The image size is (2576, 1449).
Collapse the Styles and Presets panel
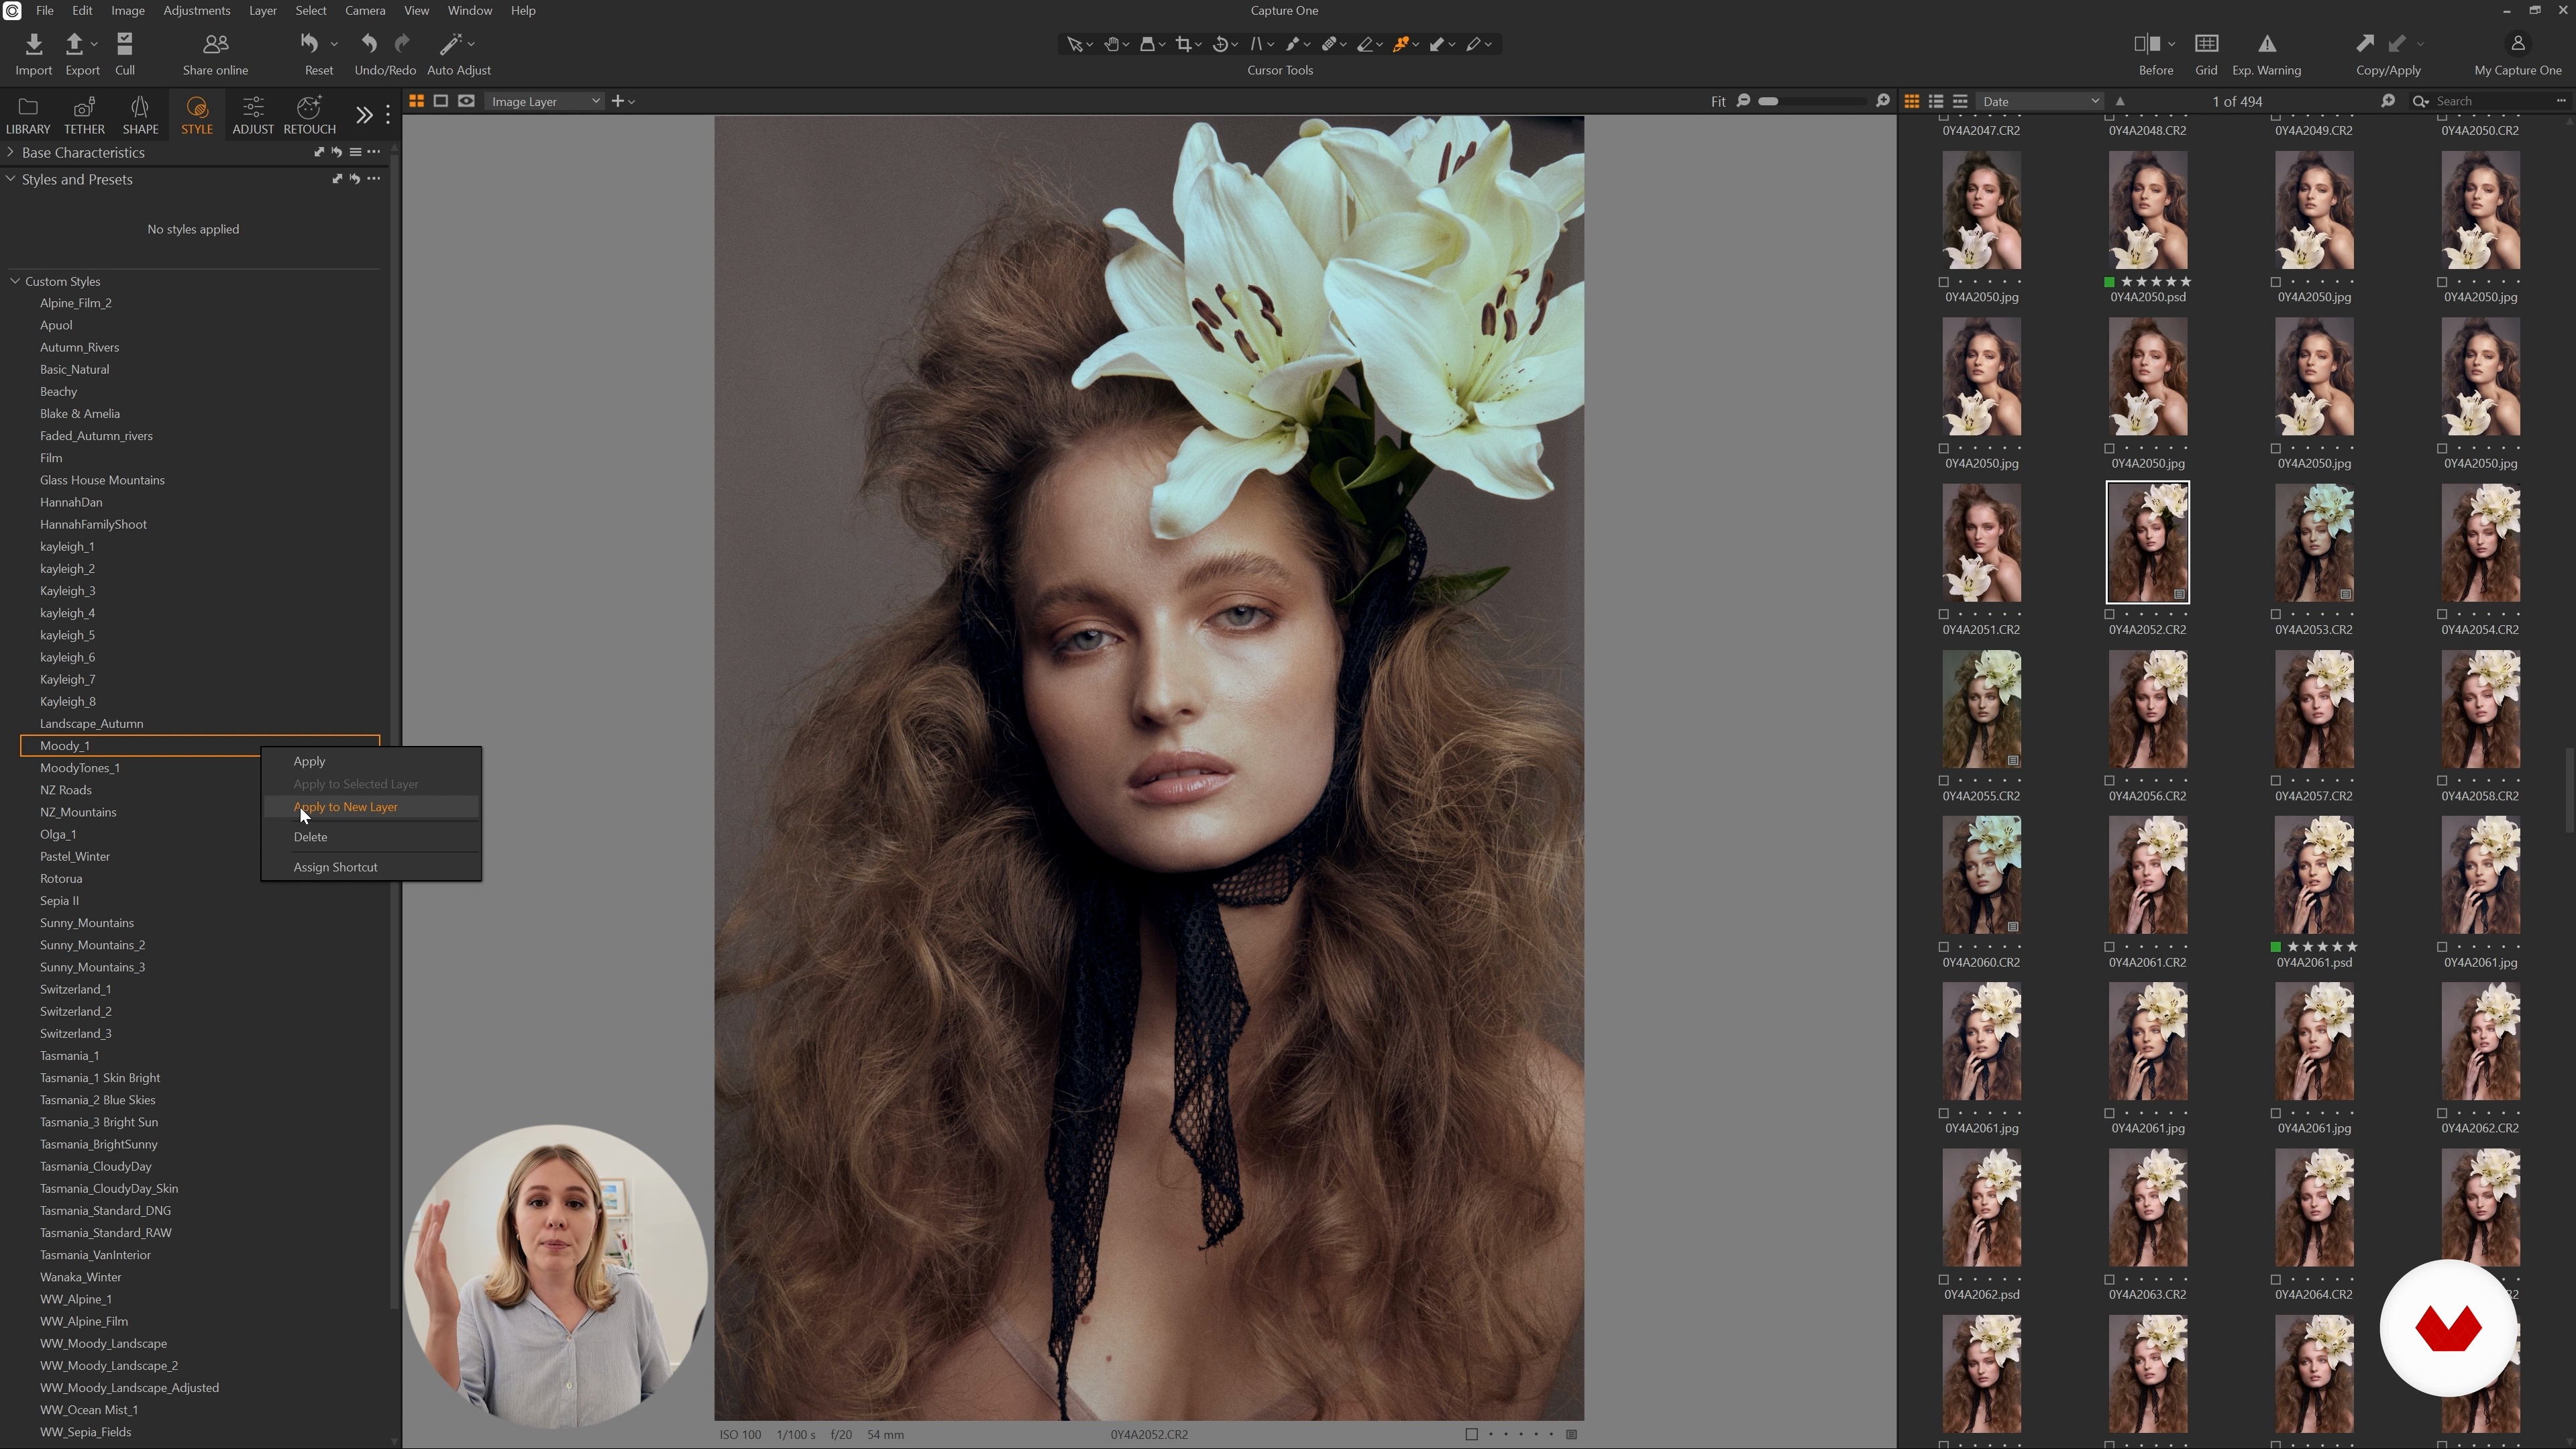coord(10,179)
